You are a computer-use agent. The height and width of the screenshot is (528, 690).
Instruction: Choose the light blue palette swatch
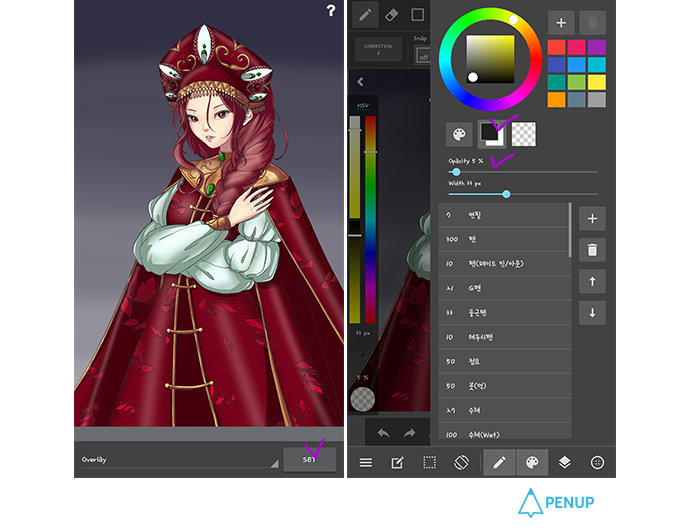(576, 65)
